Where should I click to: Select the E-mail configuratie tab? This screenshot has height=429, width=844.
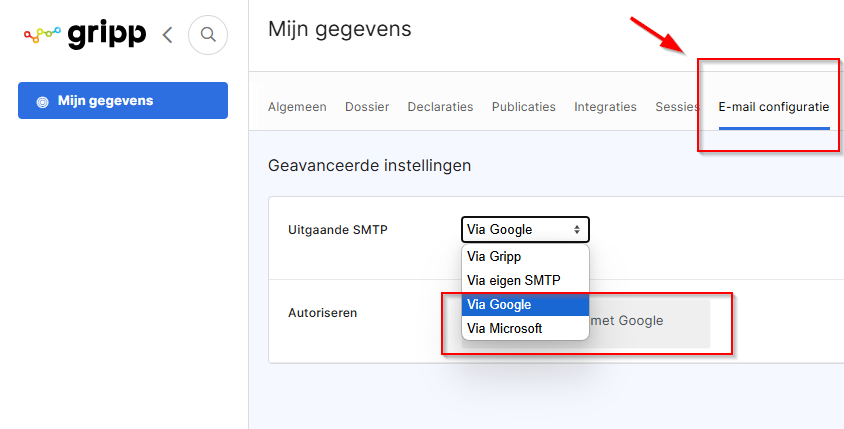click(774, 107)
